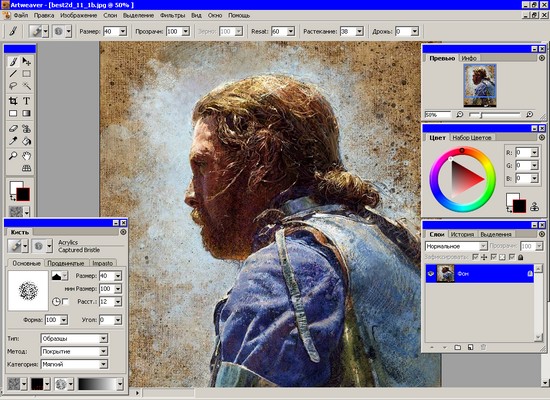
Task: Select the Shape rectangle tool
Action: click(x=13, y=113)
